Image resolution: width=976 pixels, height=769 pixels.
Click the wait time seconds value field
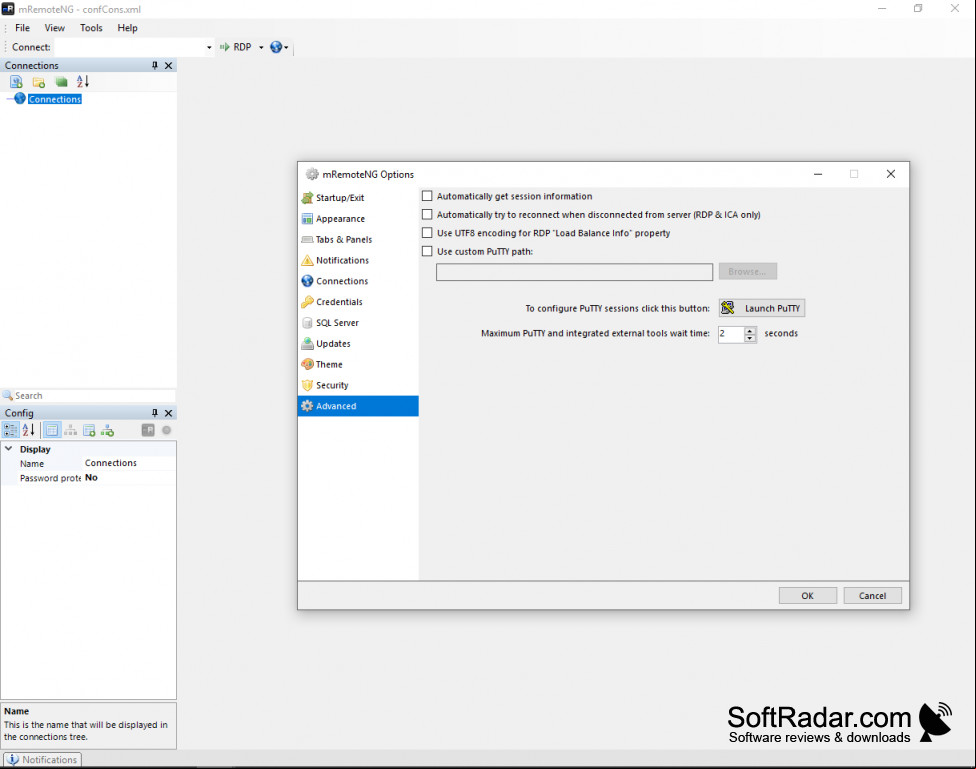[x=731, y=334]
